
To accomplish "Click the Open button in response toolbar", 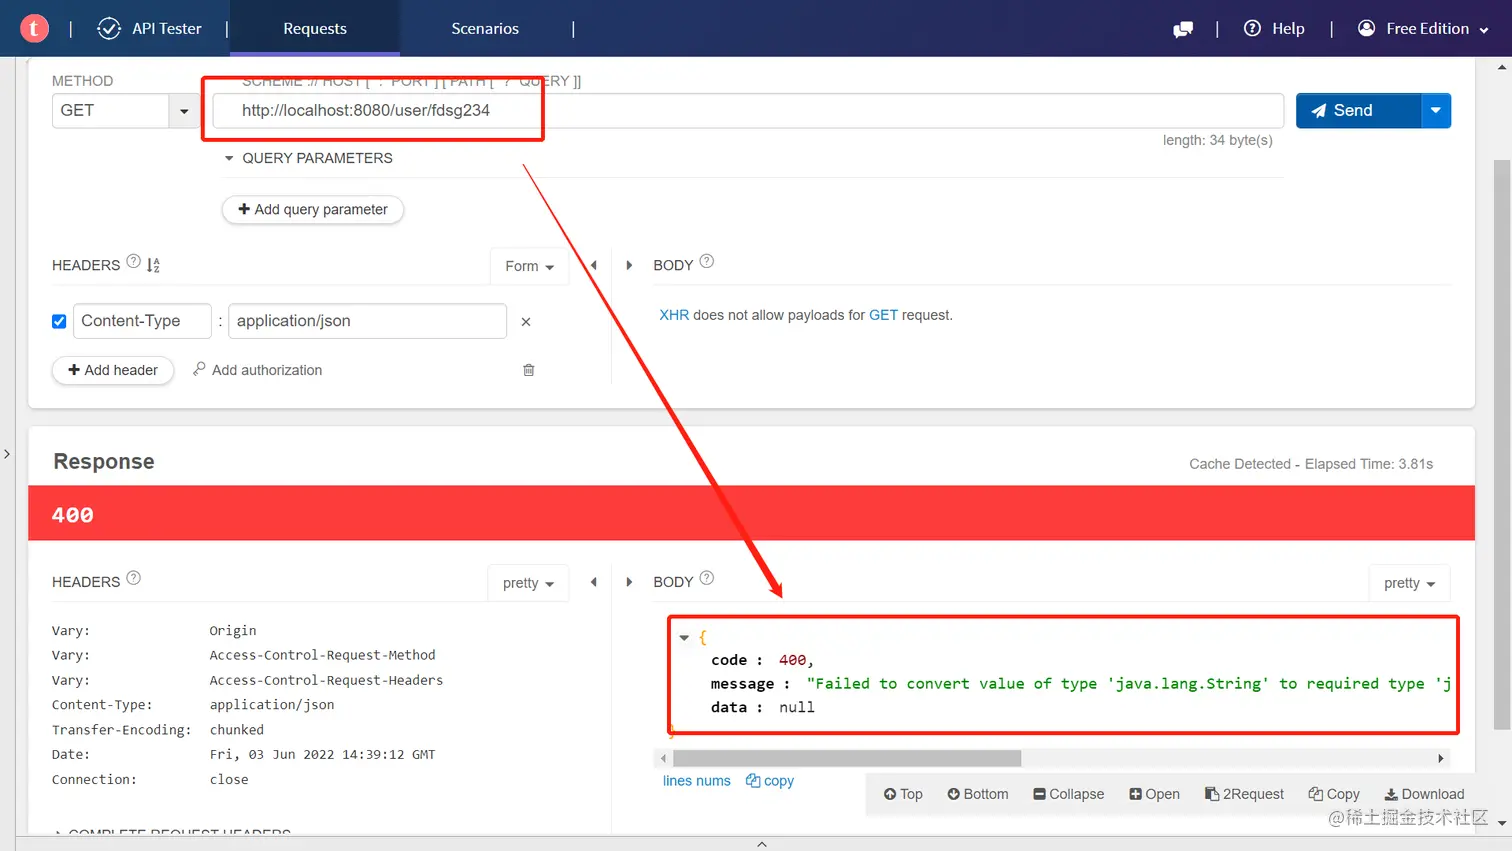I will [1155, 794].
